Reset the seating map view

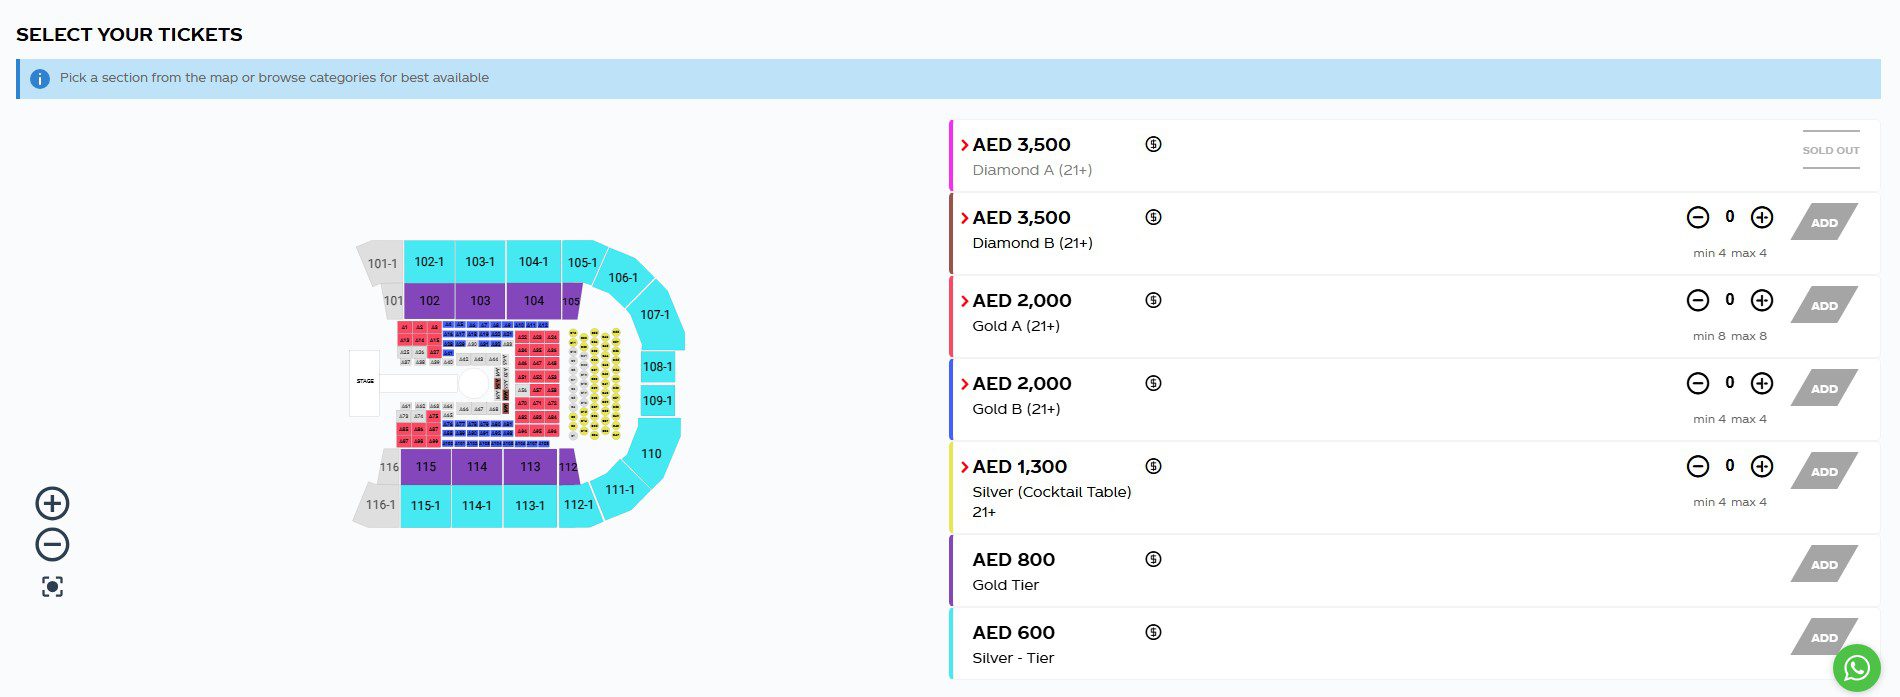[x=52, y=587]
